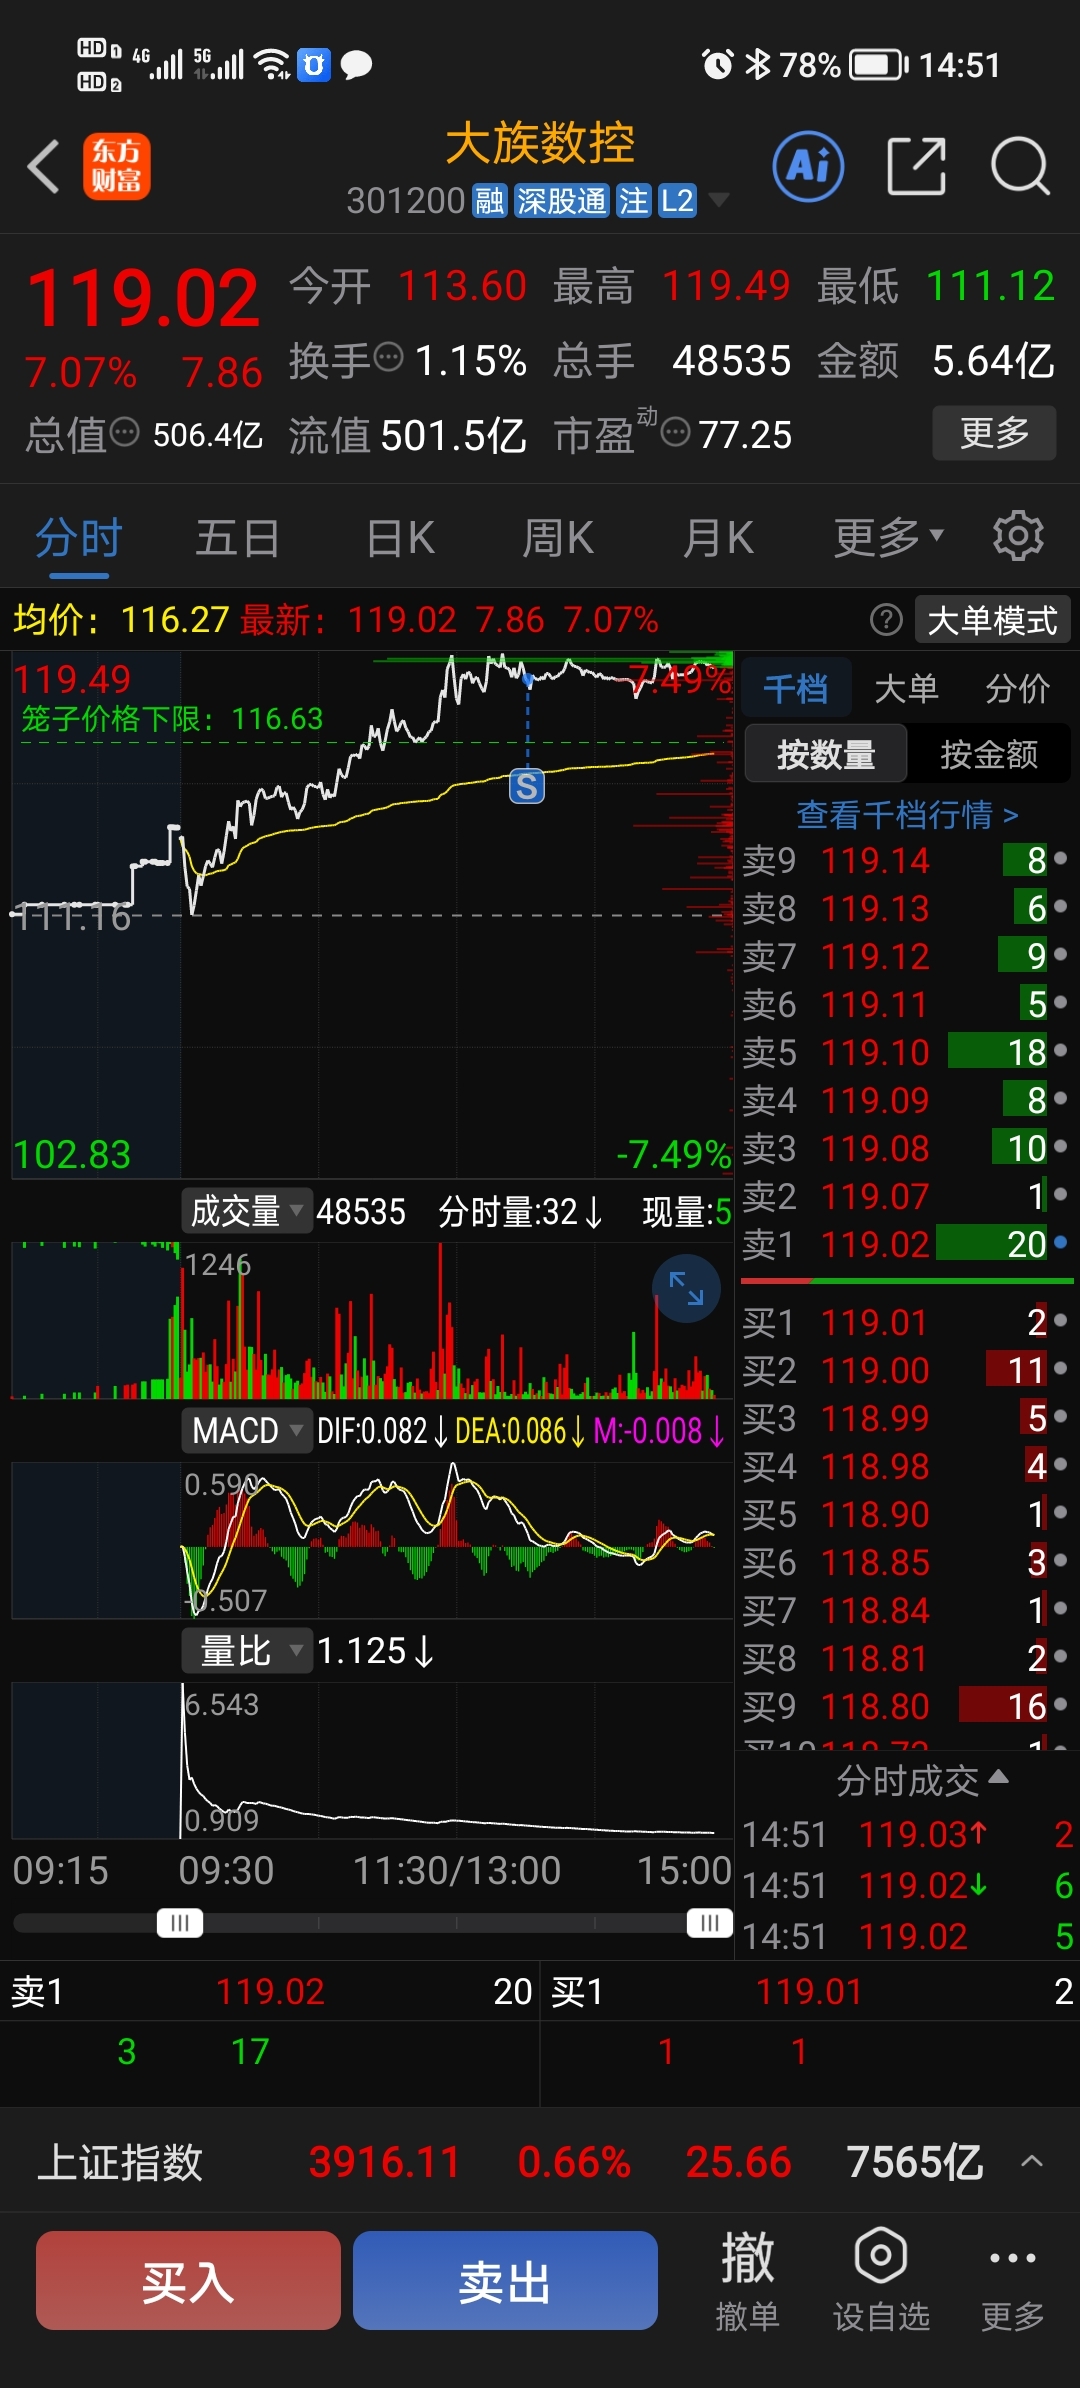Tap the L2 level badge

coord(677,201)
